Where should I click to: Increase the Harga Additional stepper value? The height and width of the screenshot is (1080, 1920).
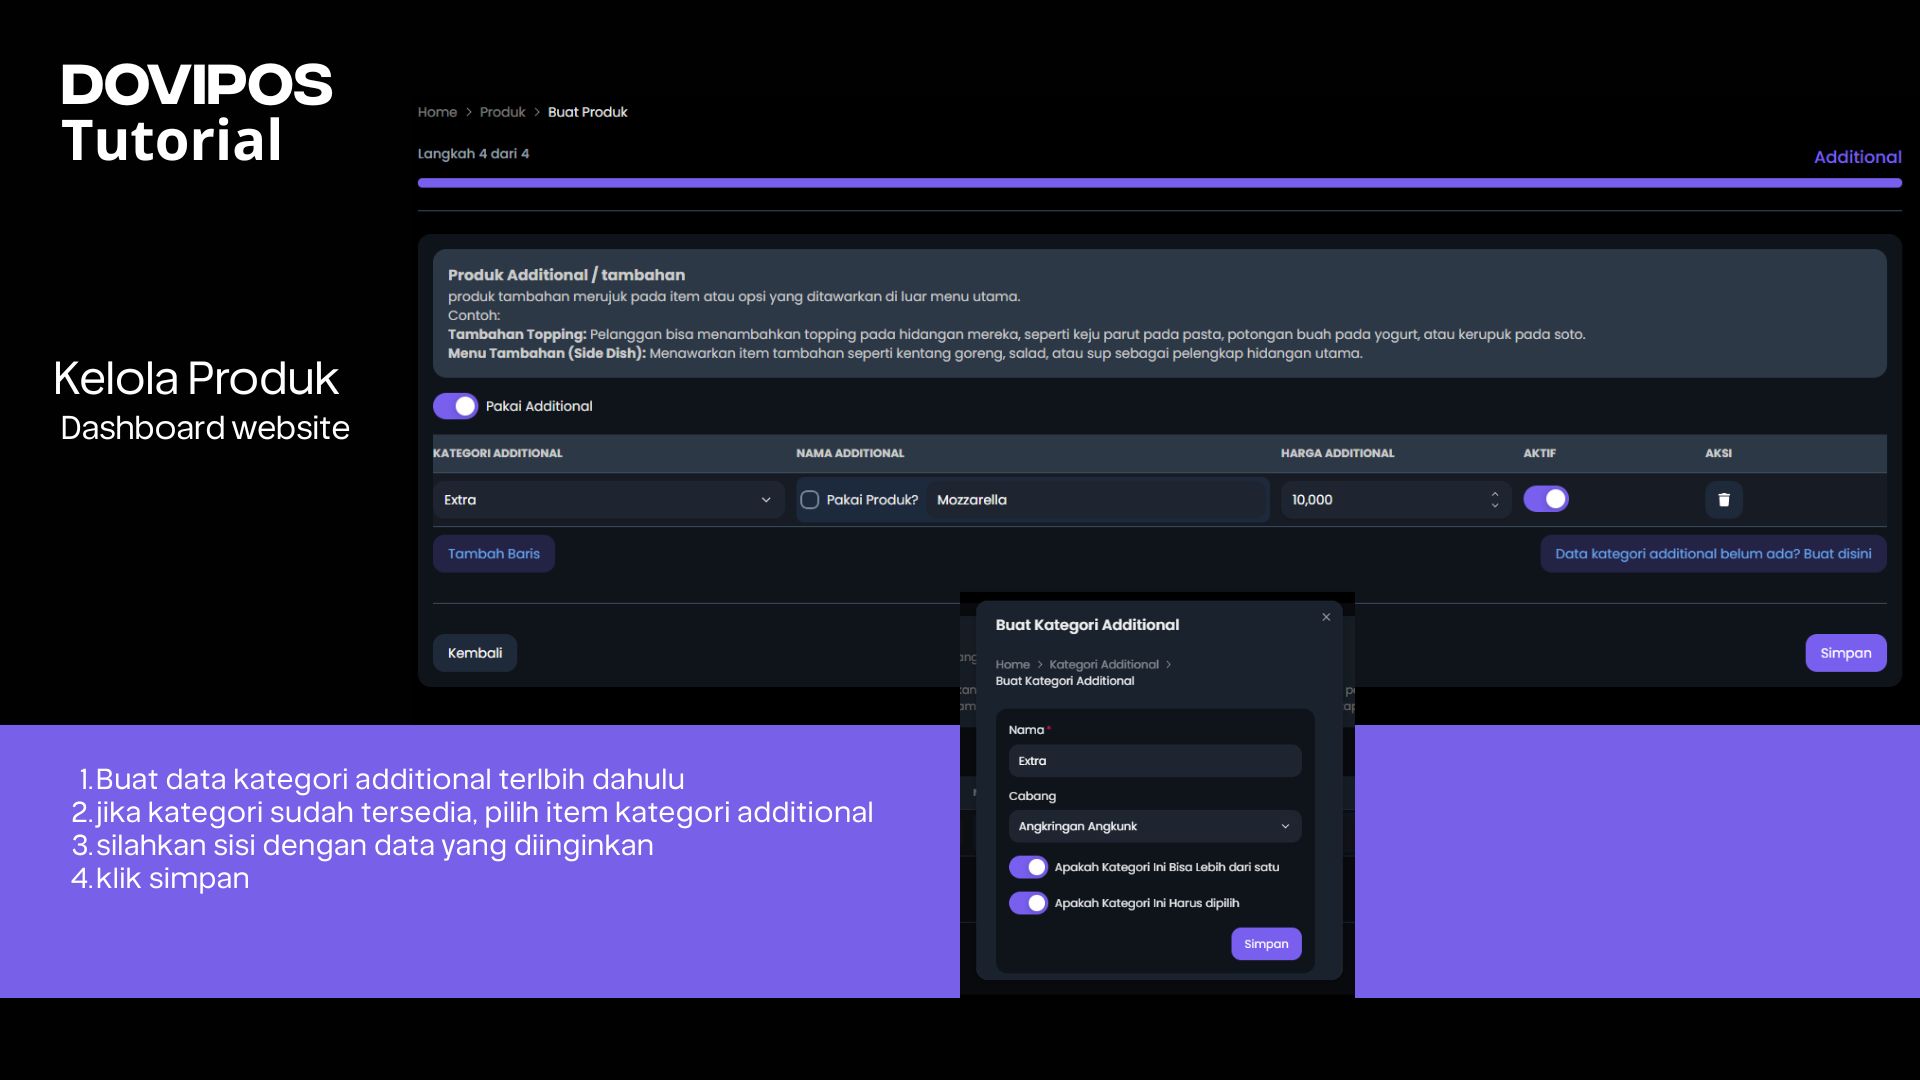pyautogui.click(x=1495, y=493)
